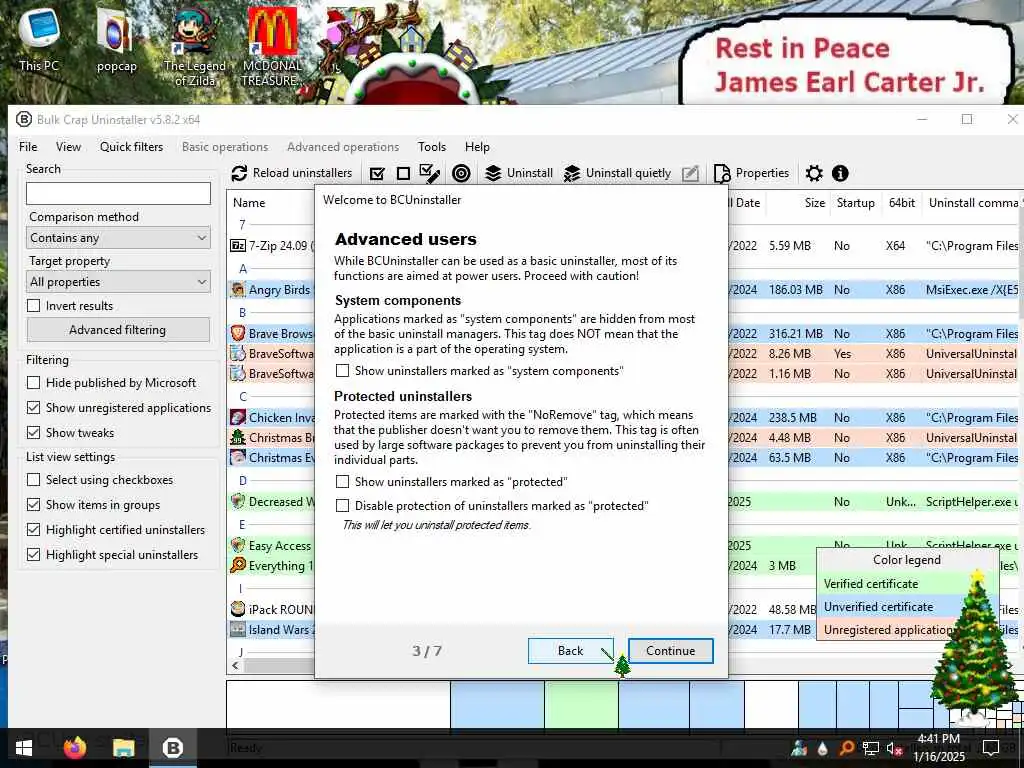Click the Windows Start button
Viewport: 1024px width, 768px height.
[24, 748]
